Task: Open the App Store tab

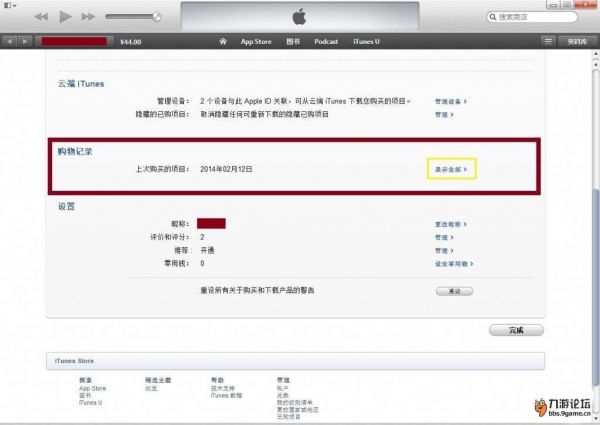Action: tap(254, 41)
